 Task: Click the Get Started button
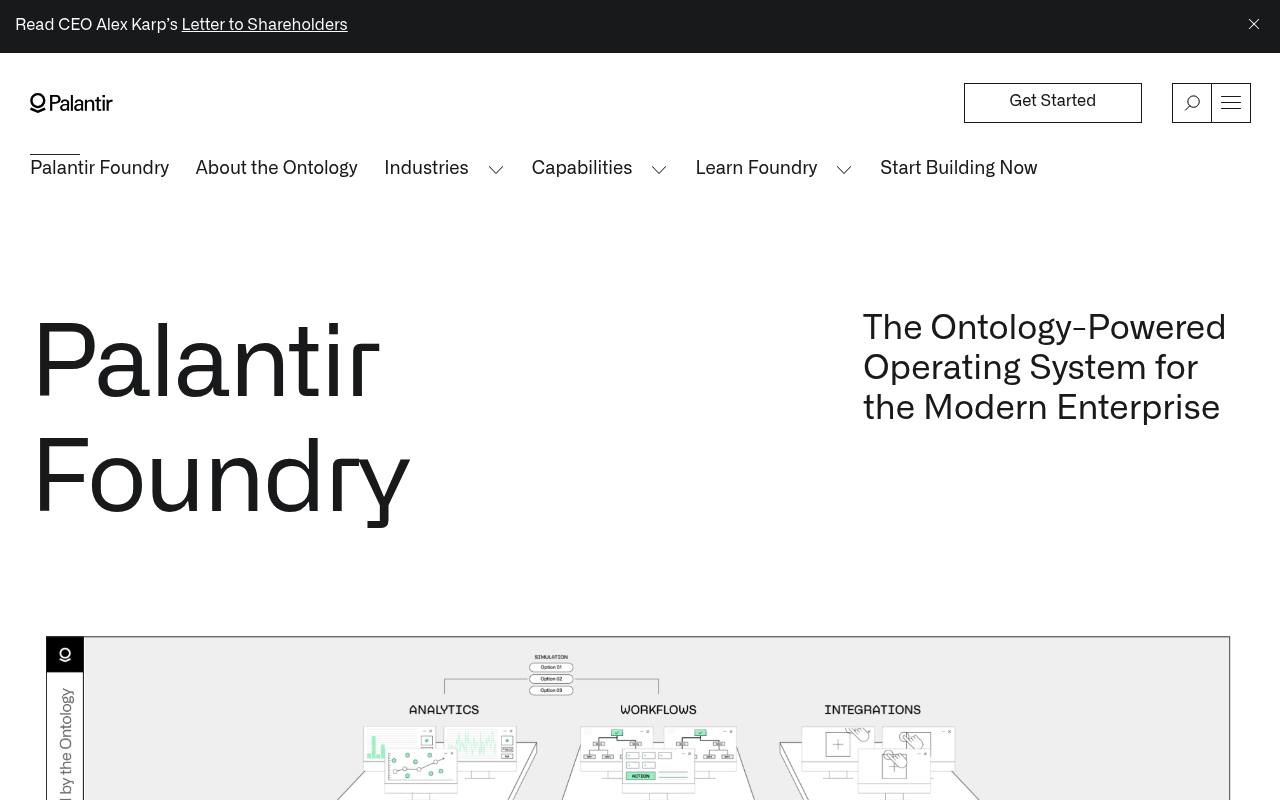[x=1052, y=102]
